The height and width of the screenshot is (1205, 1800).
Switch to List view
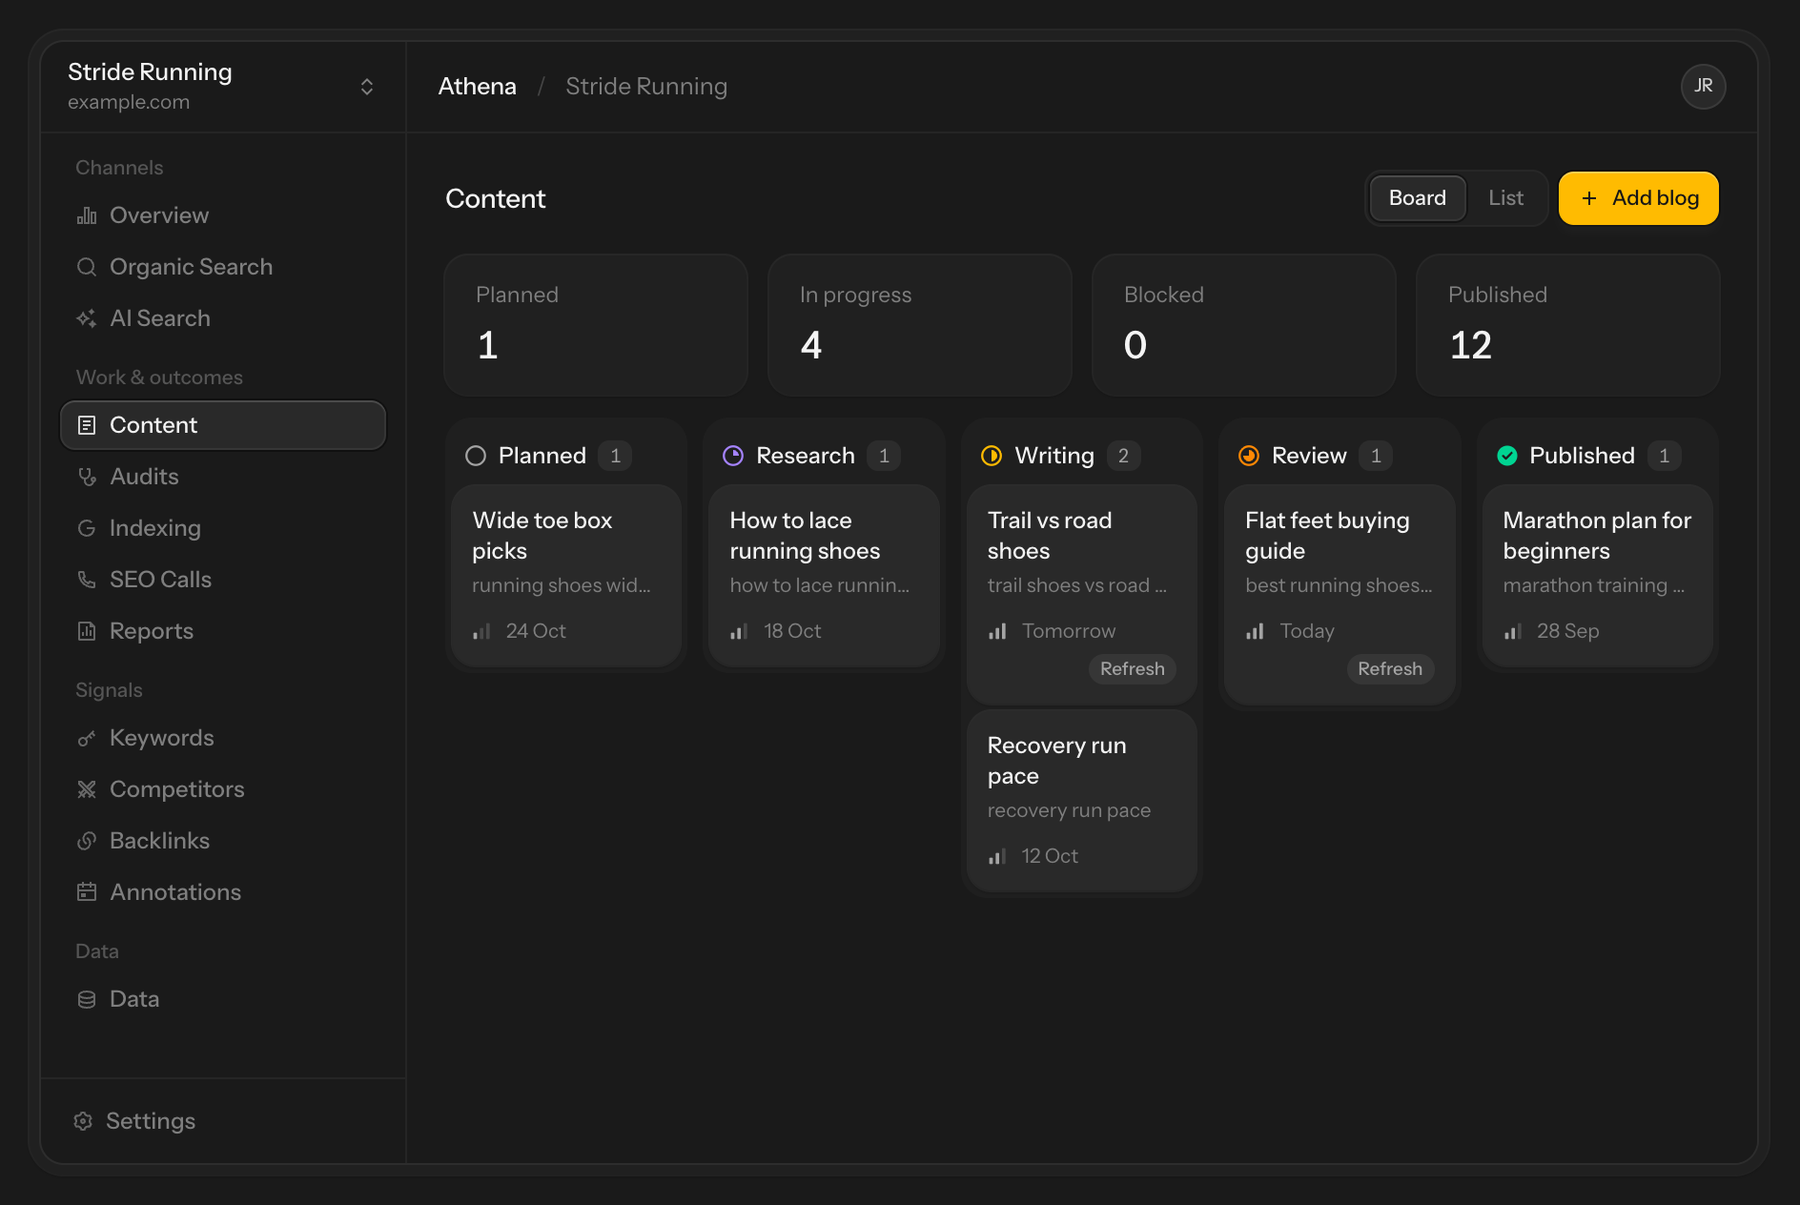click(x=1506, y=198)
